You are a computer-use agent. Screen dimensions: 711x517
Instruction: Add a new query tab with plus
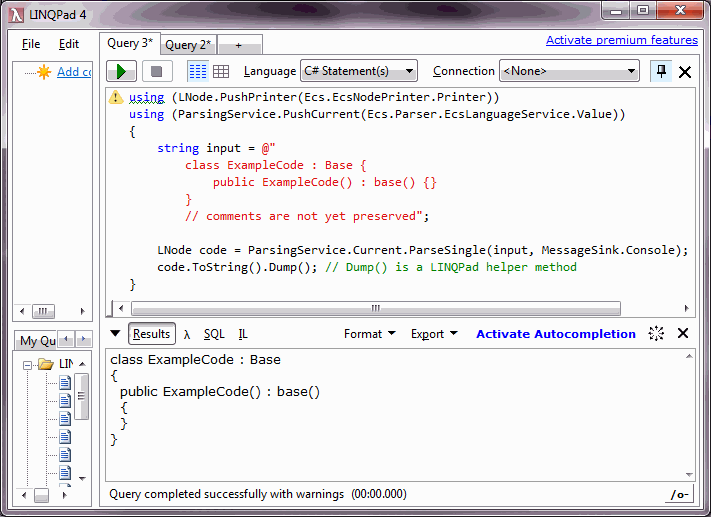pyautogui.click(x=239, y=45)
